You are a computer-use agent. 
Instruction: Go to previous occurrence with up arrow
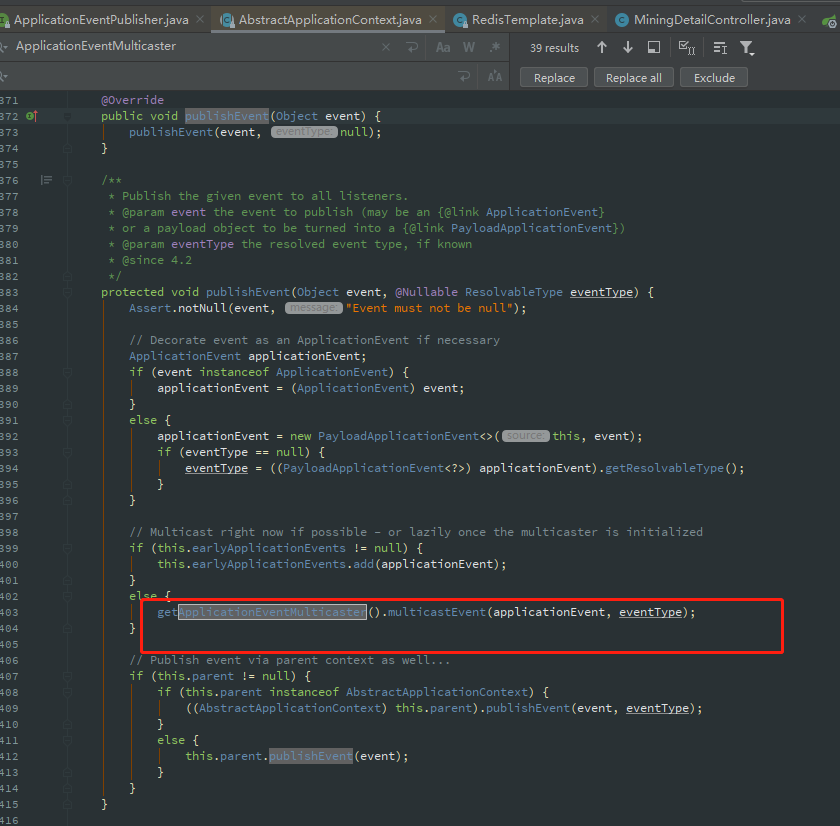(x=602, y=48)
